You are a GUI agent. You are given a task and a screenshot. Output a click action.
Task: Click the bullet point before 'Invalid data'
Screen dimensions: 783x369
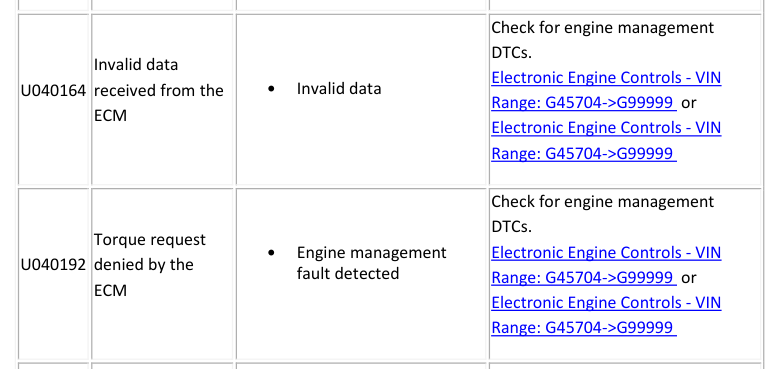pos(271,89)
